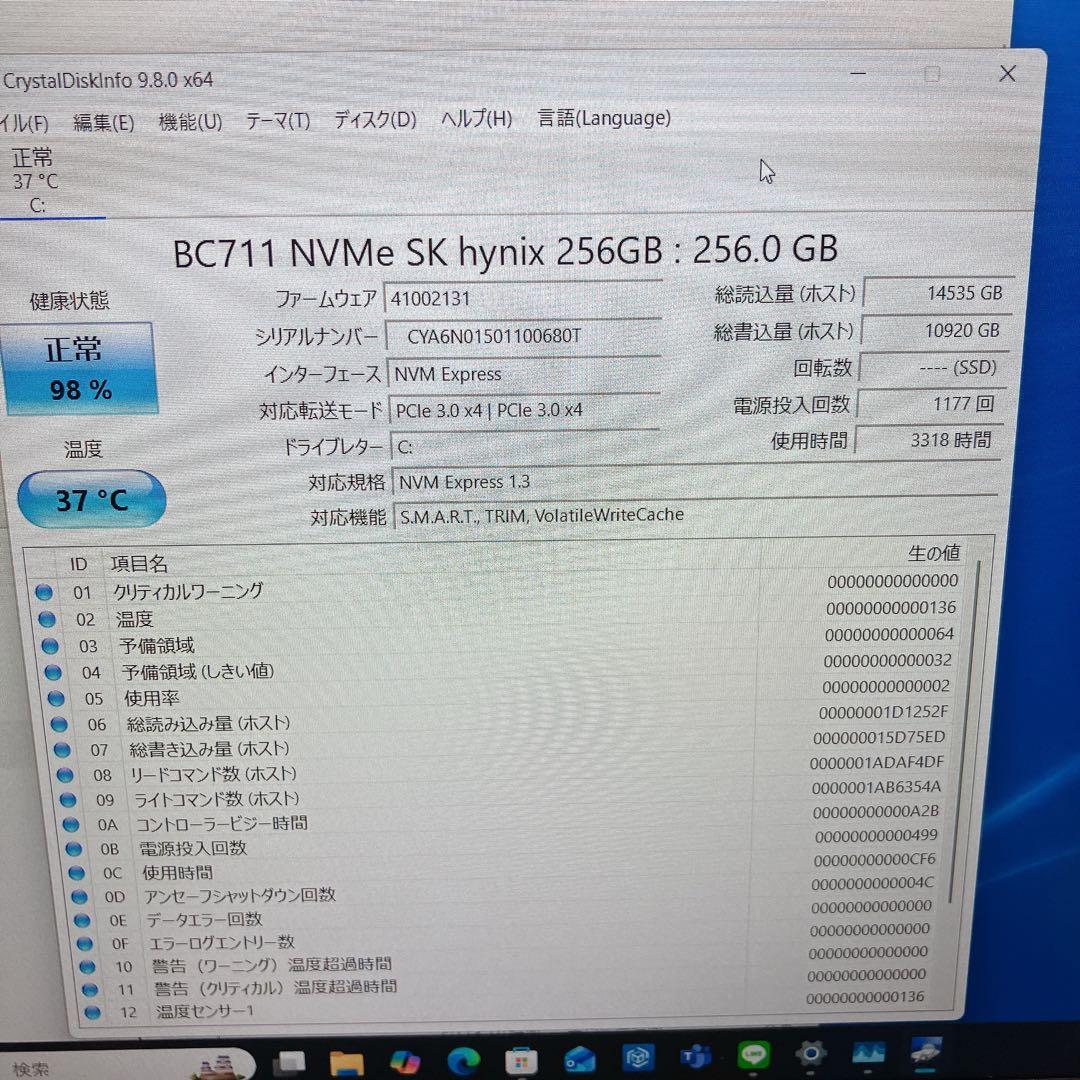Screen dimensions: 1080x1080
Task: Click the 電源投入回数 value 1177 回
Action: (x=931, y=404)
